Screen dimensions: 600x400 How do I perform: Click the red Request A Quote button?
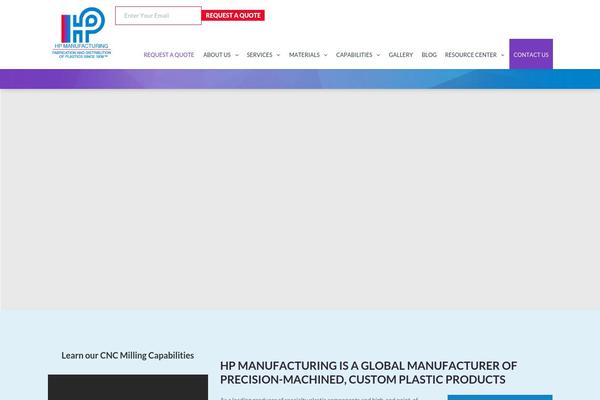click(x=233, y=16)
